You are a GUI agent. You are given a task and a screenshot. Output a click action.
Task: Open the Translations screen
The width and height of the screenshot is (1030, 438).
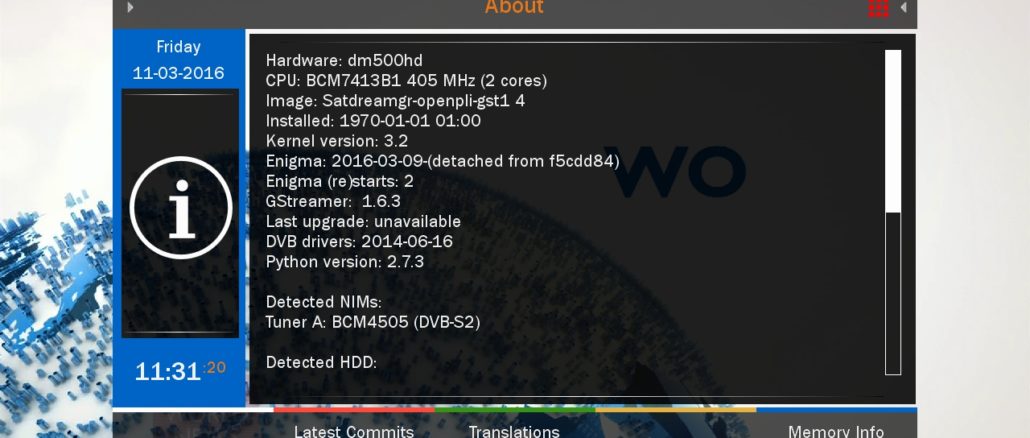[514, 431]
